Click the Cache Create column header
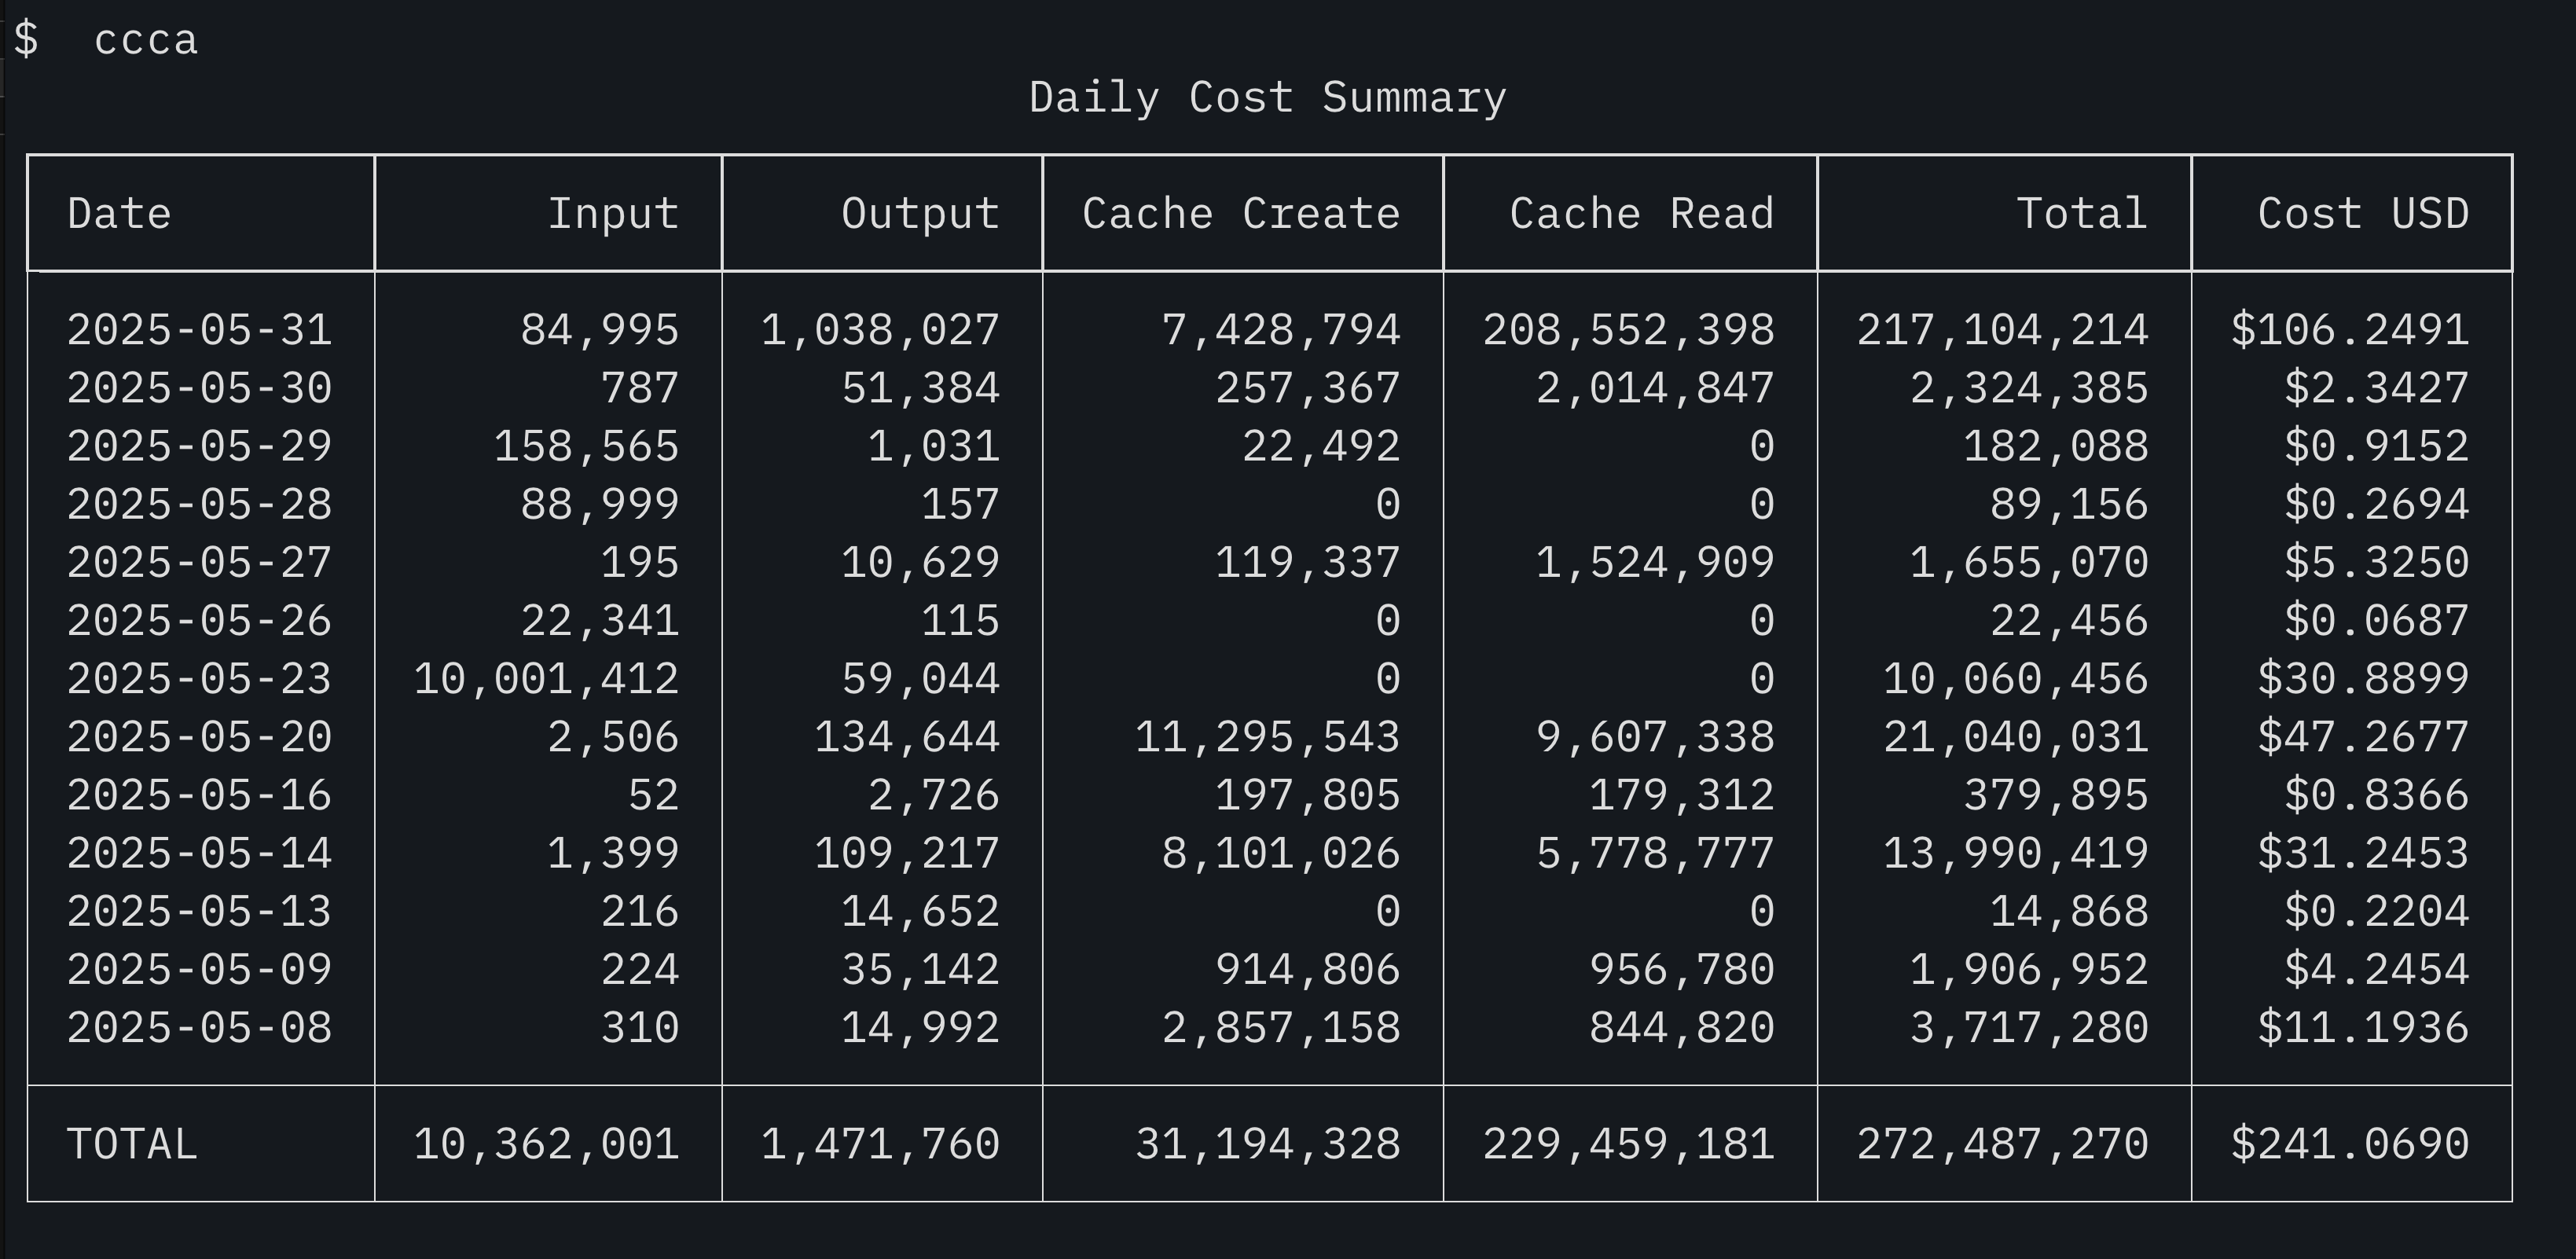 click(x=1241, y=214)
